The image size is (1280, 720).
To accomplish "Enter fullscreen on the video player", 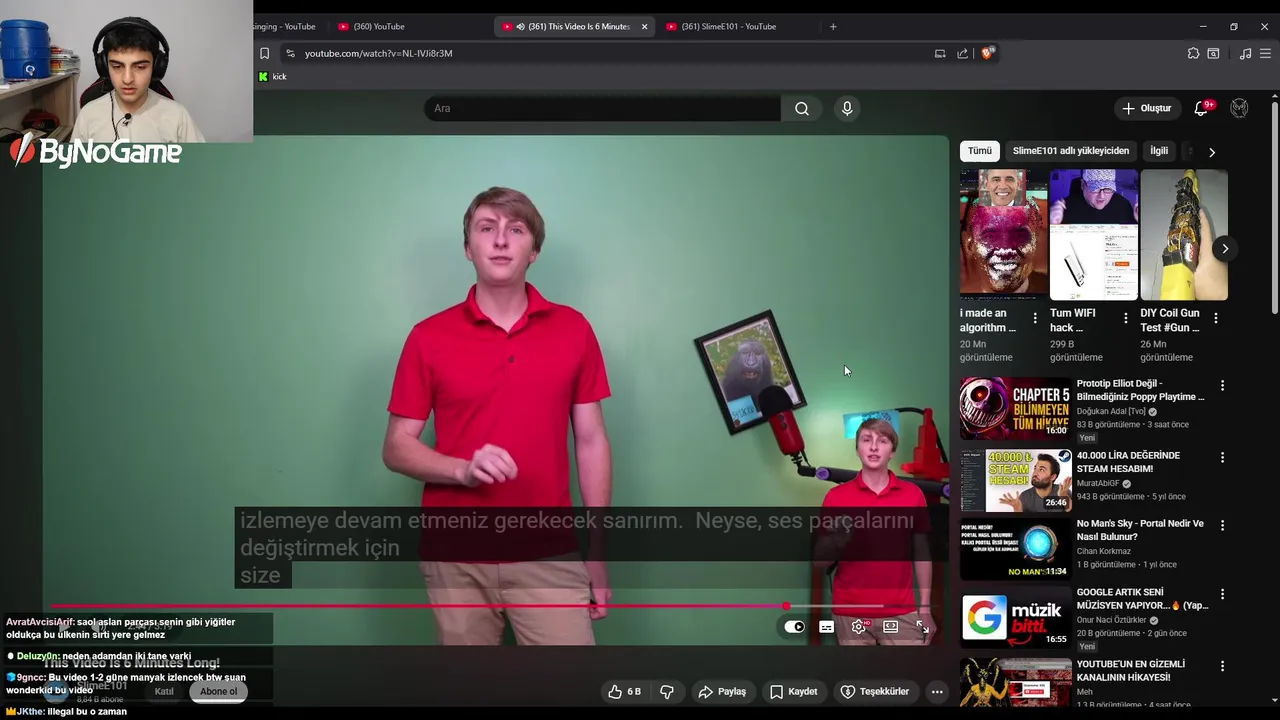I will click(x=922, y=627).
